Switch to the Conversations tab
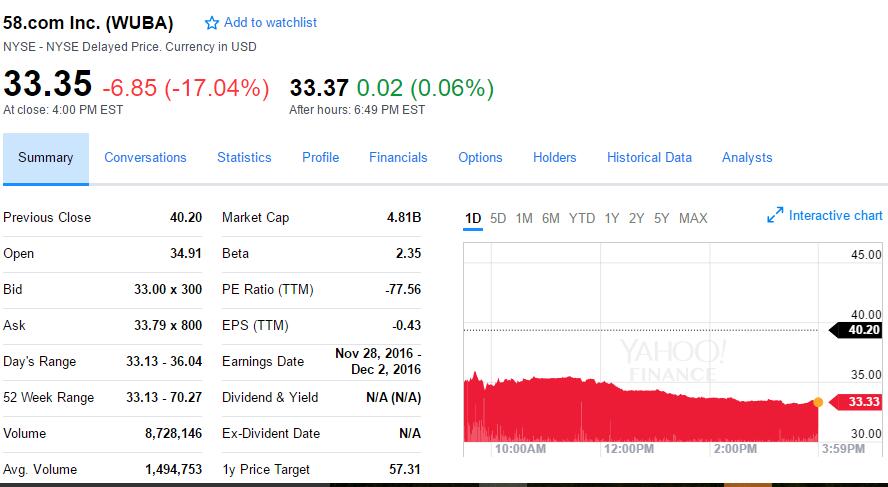This screenshot has height=487, width=888. [x=145, y=158]
